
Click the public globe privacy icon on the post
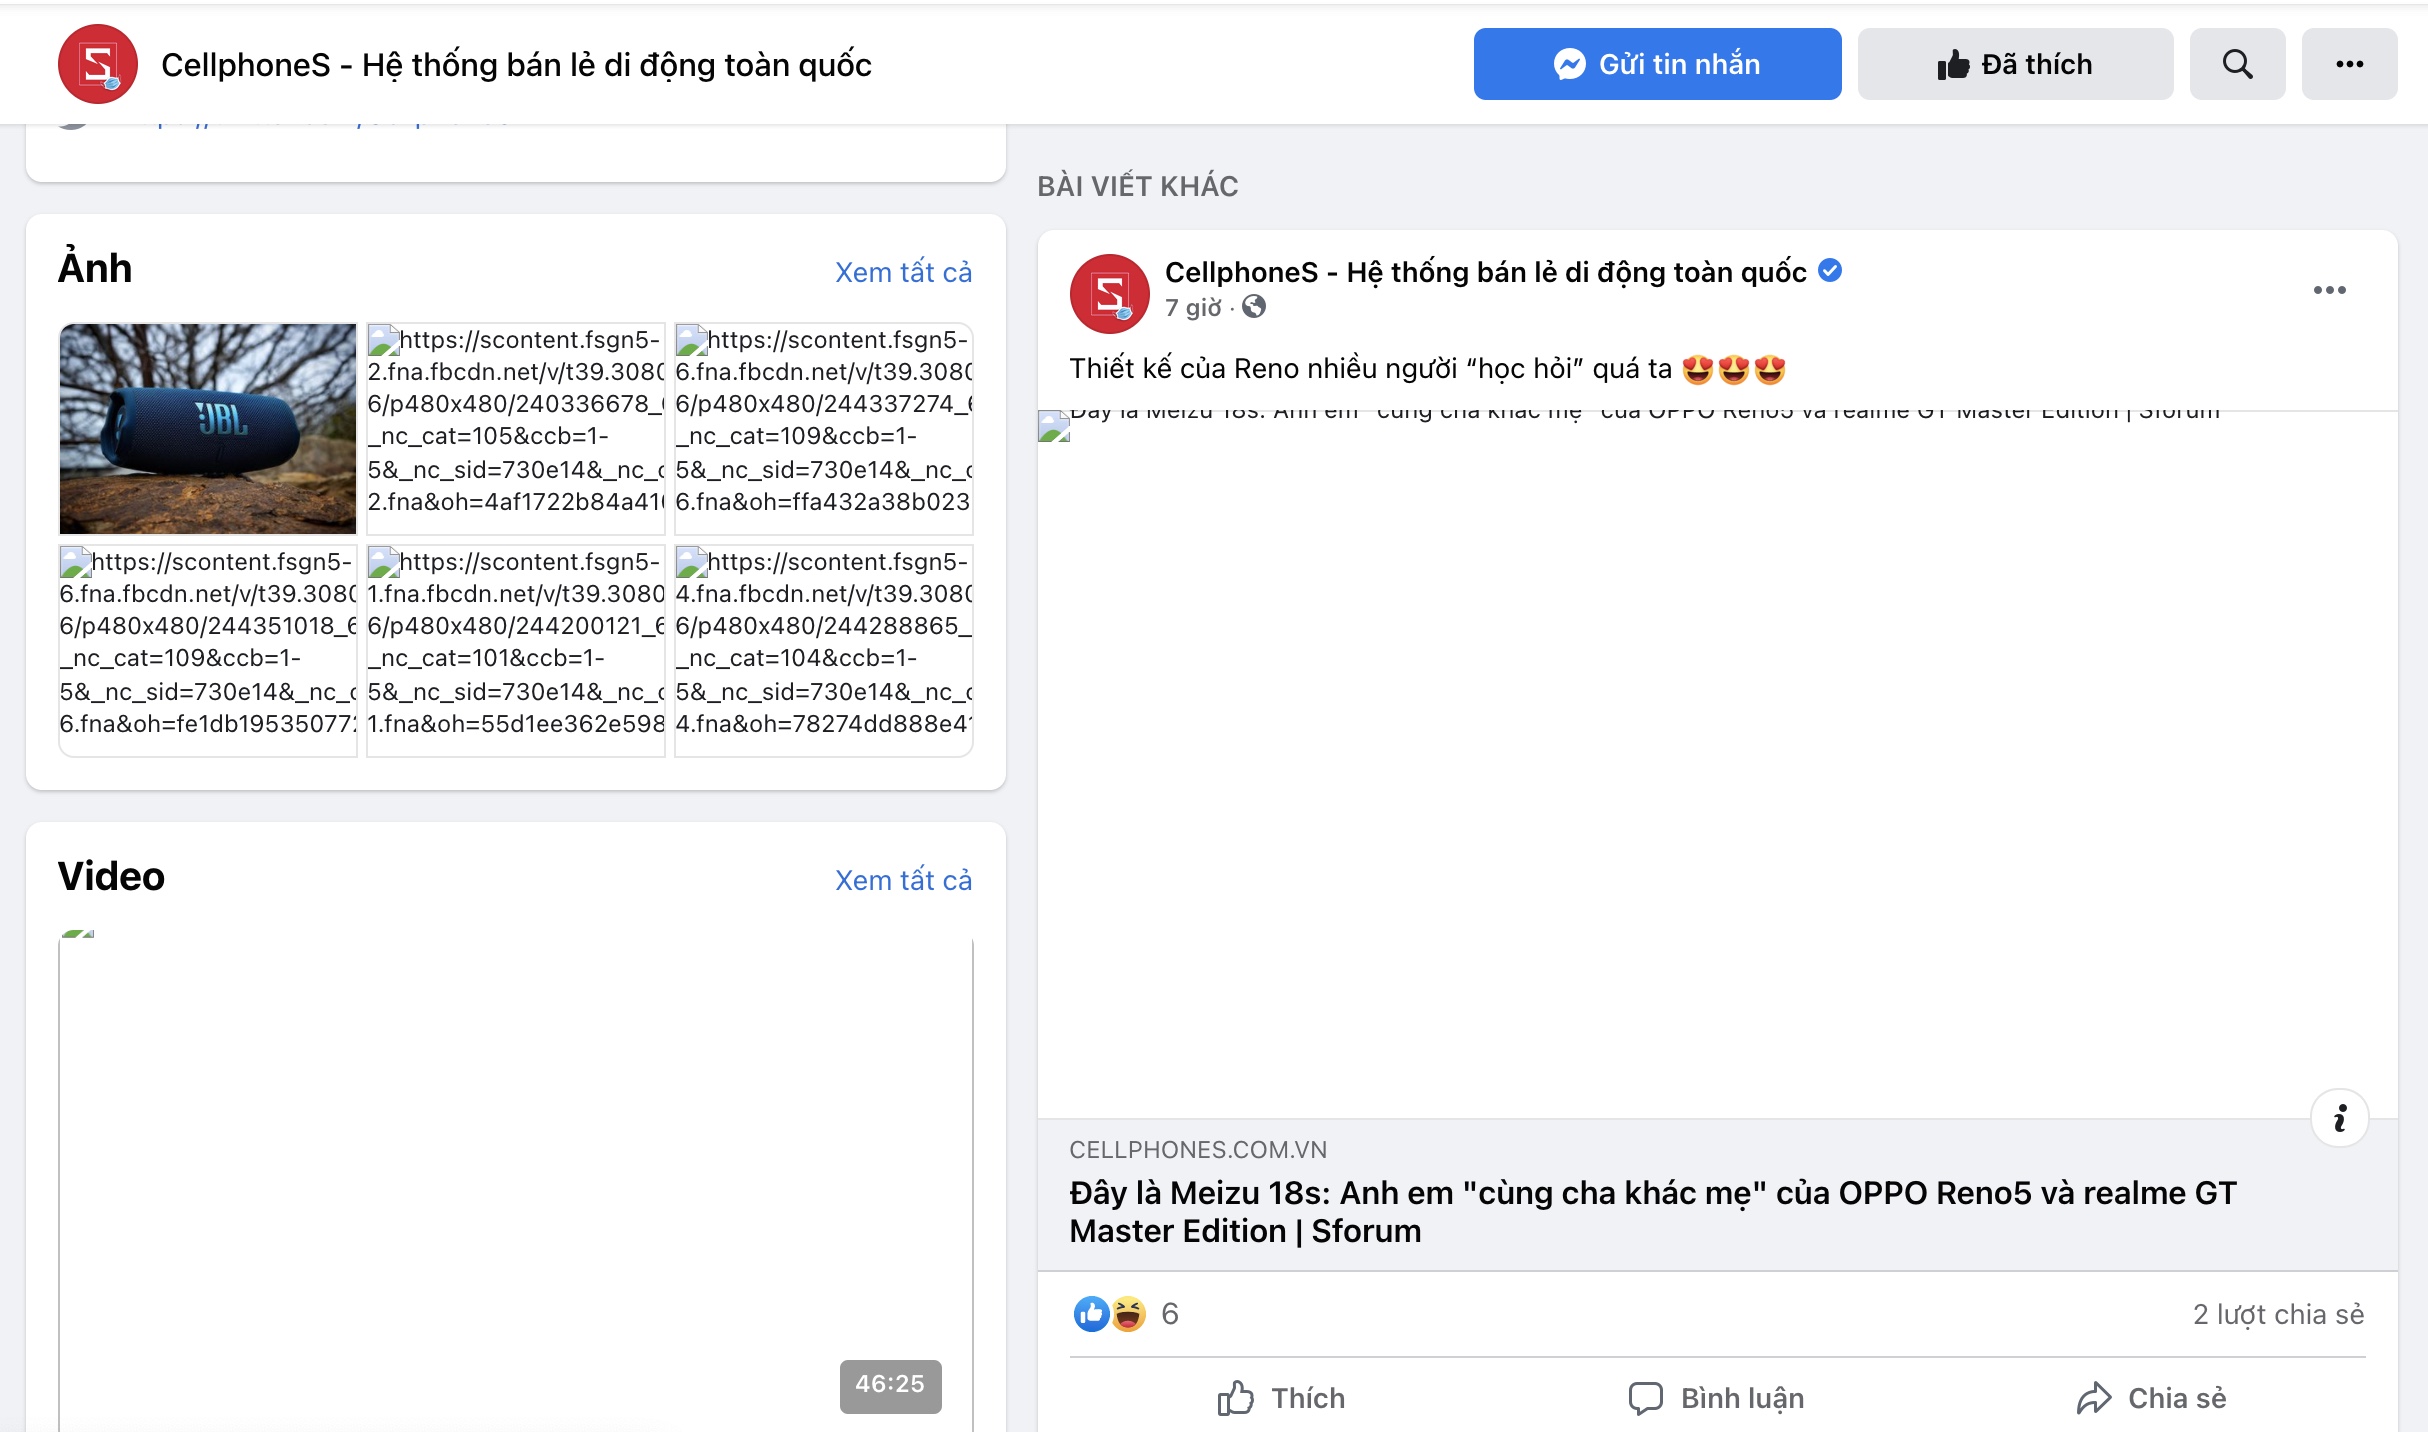[1254, 307]
